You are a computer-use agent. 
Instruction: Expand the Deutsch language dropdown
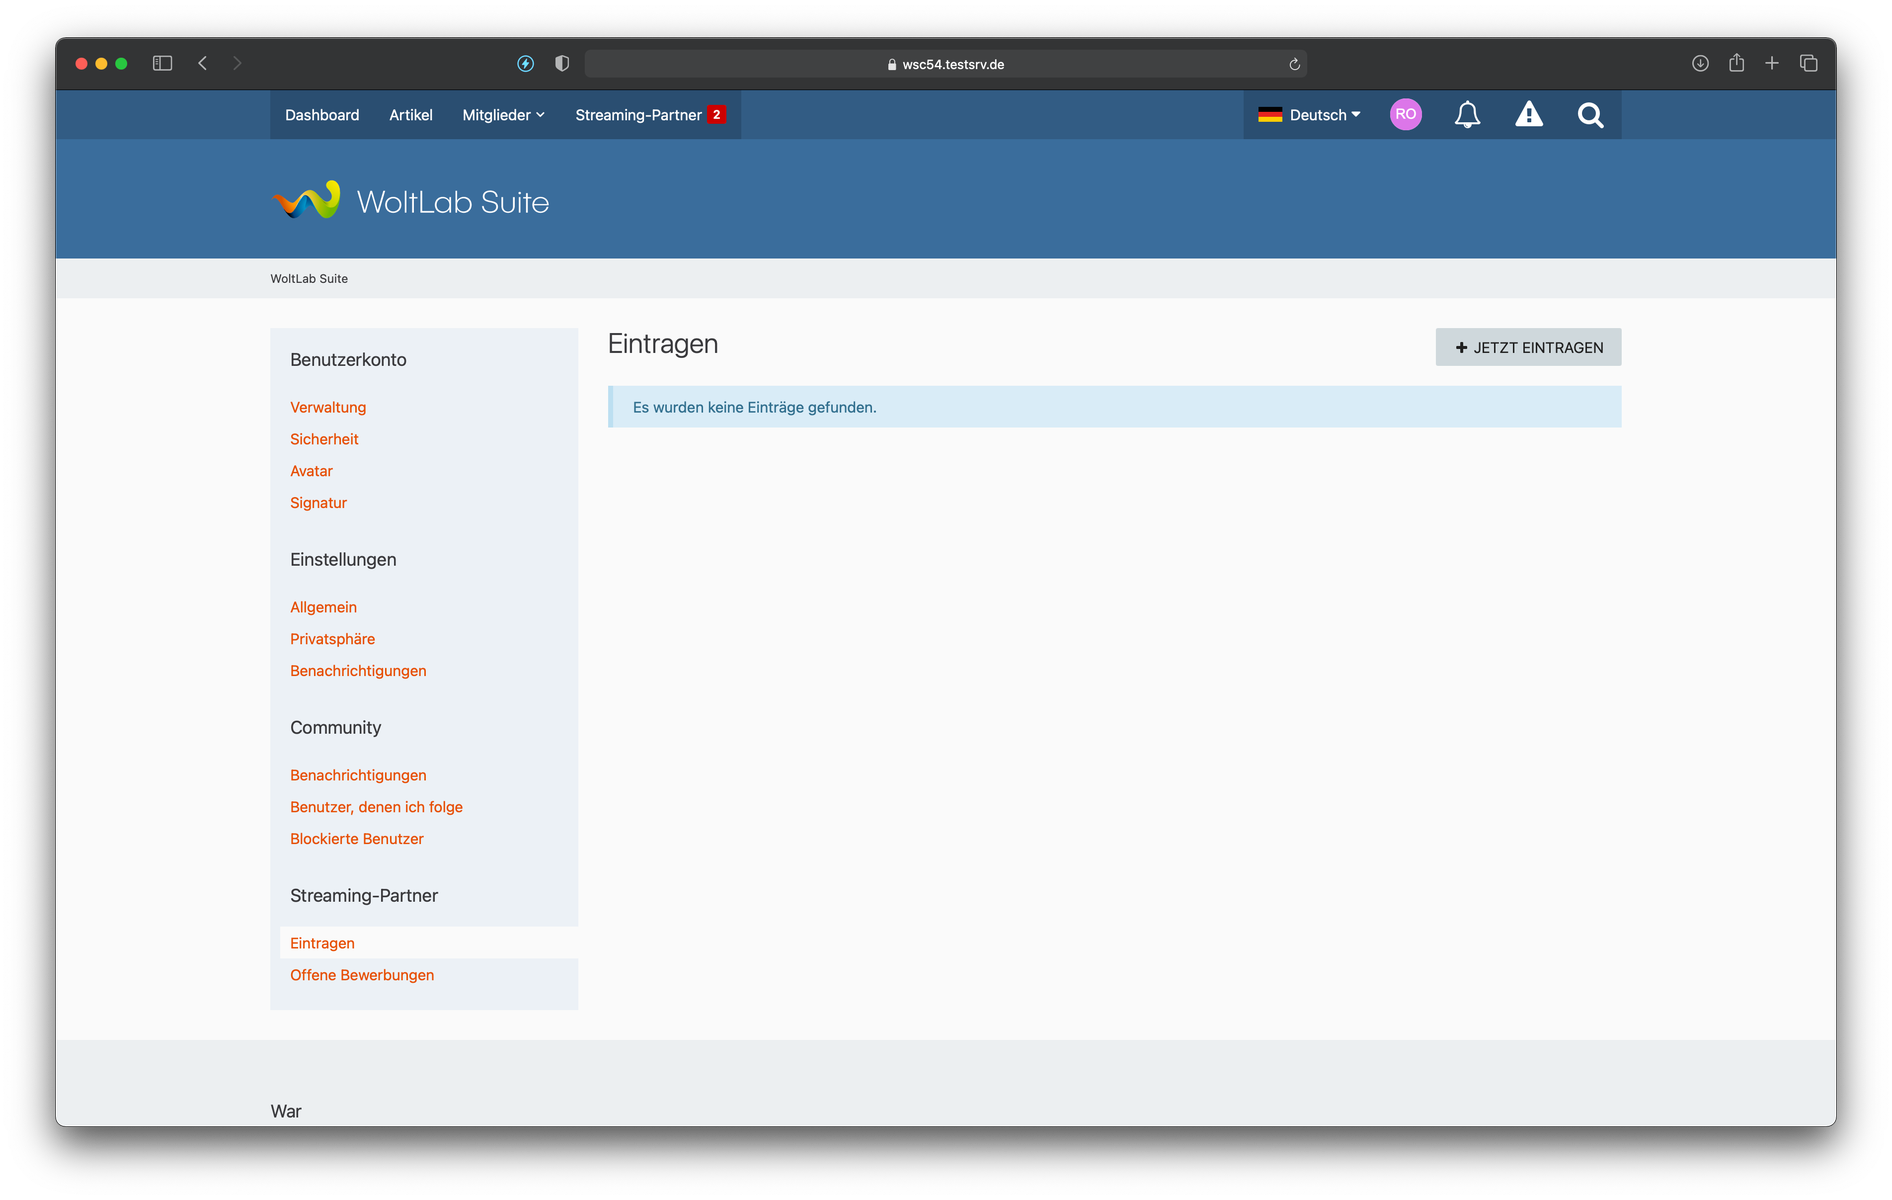coord(1310,115)
